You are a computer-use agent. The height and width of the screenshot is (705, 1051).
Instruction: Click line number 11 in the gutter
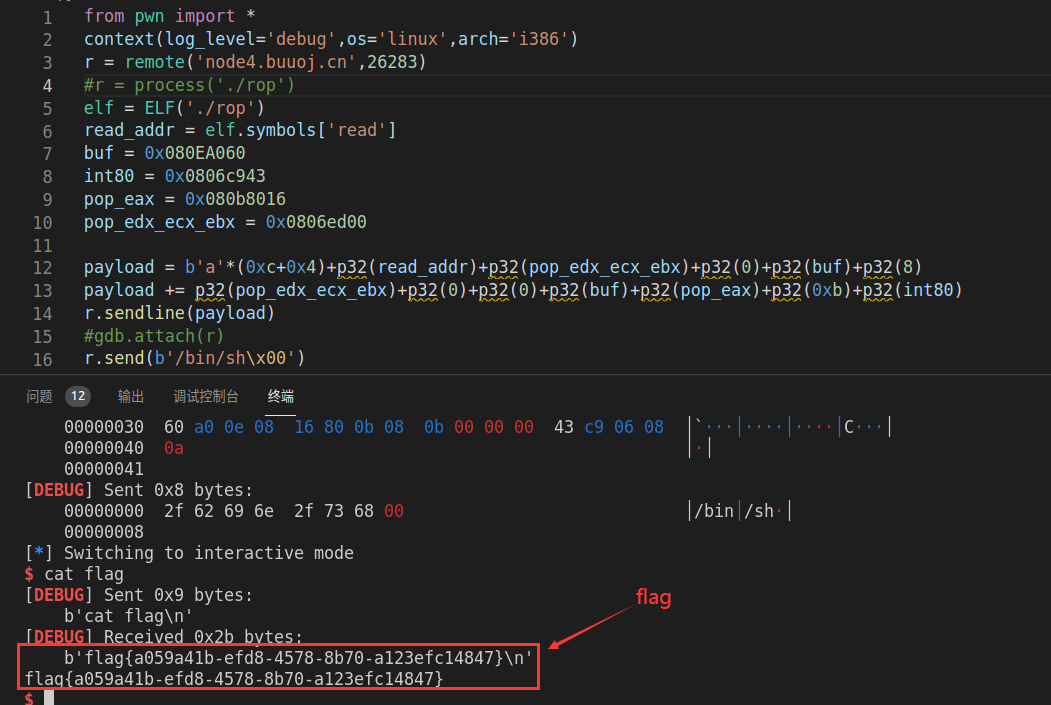pyautogui.click(x=42, y=246)
